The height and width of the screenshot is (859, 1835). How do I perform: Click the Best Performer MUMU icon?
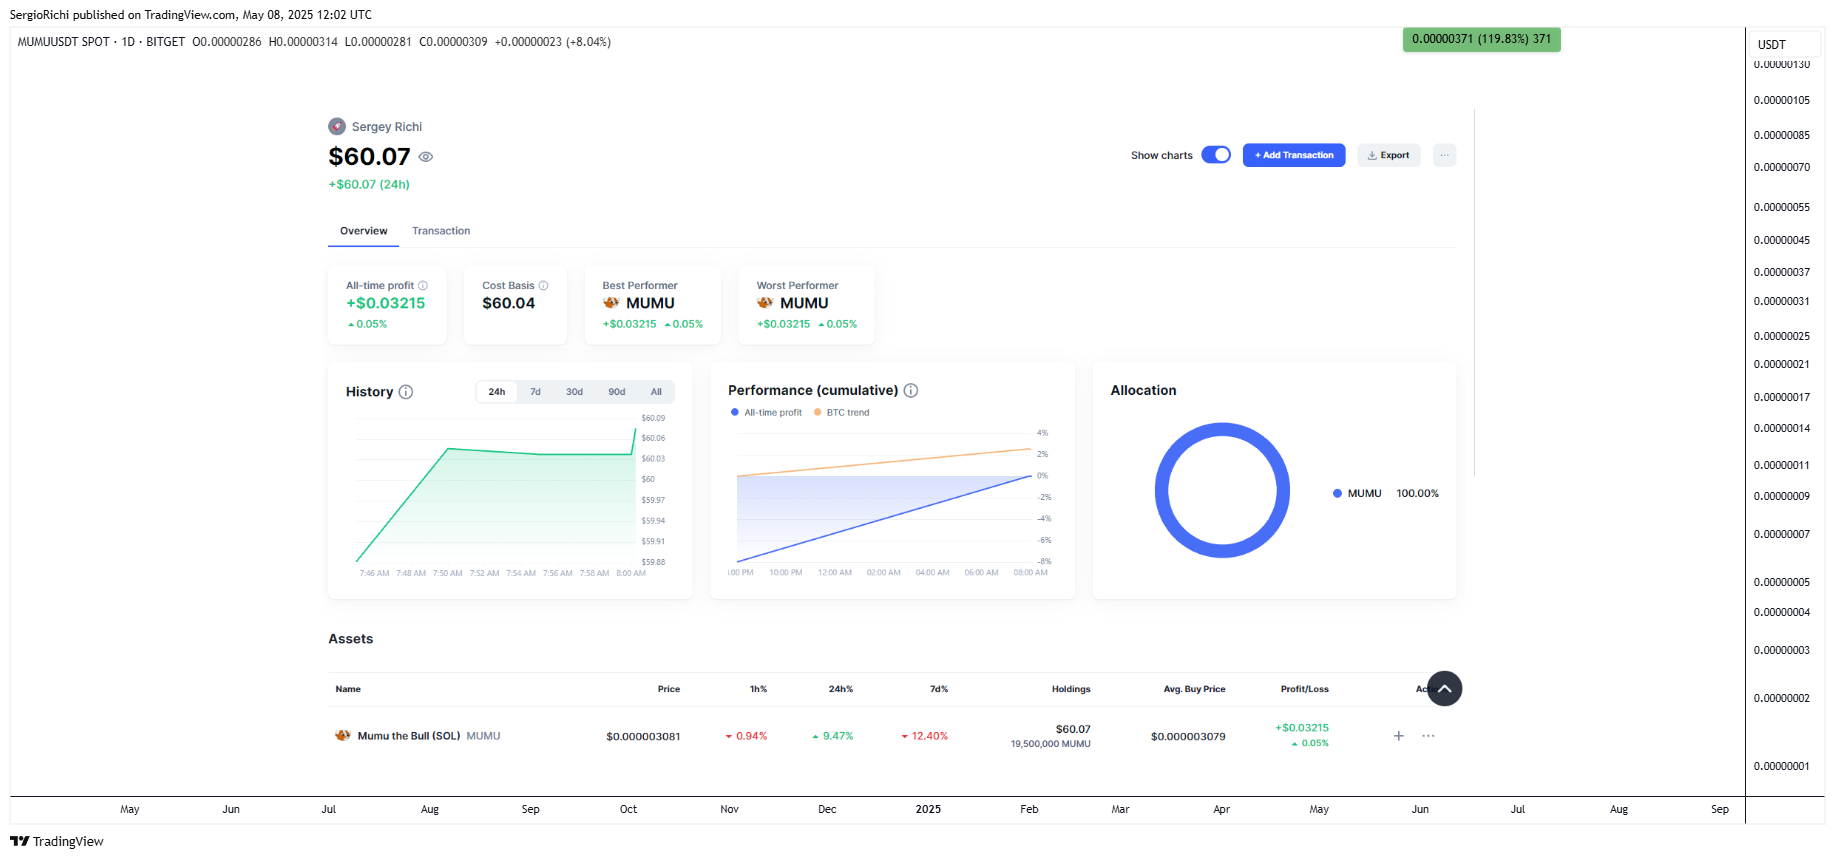611,303
